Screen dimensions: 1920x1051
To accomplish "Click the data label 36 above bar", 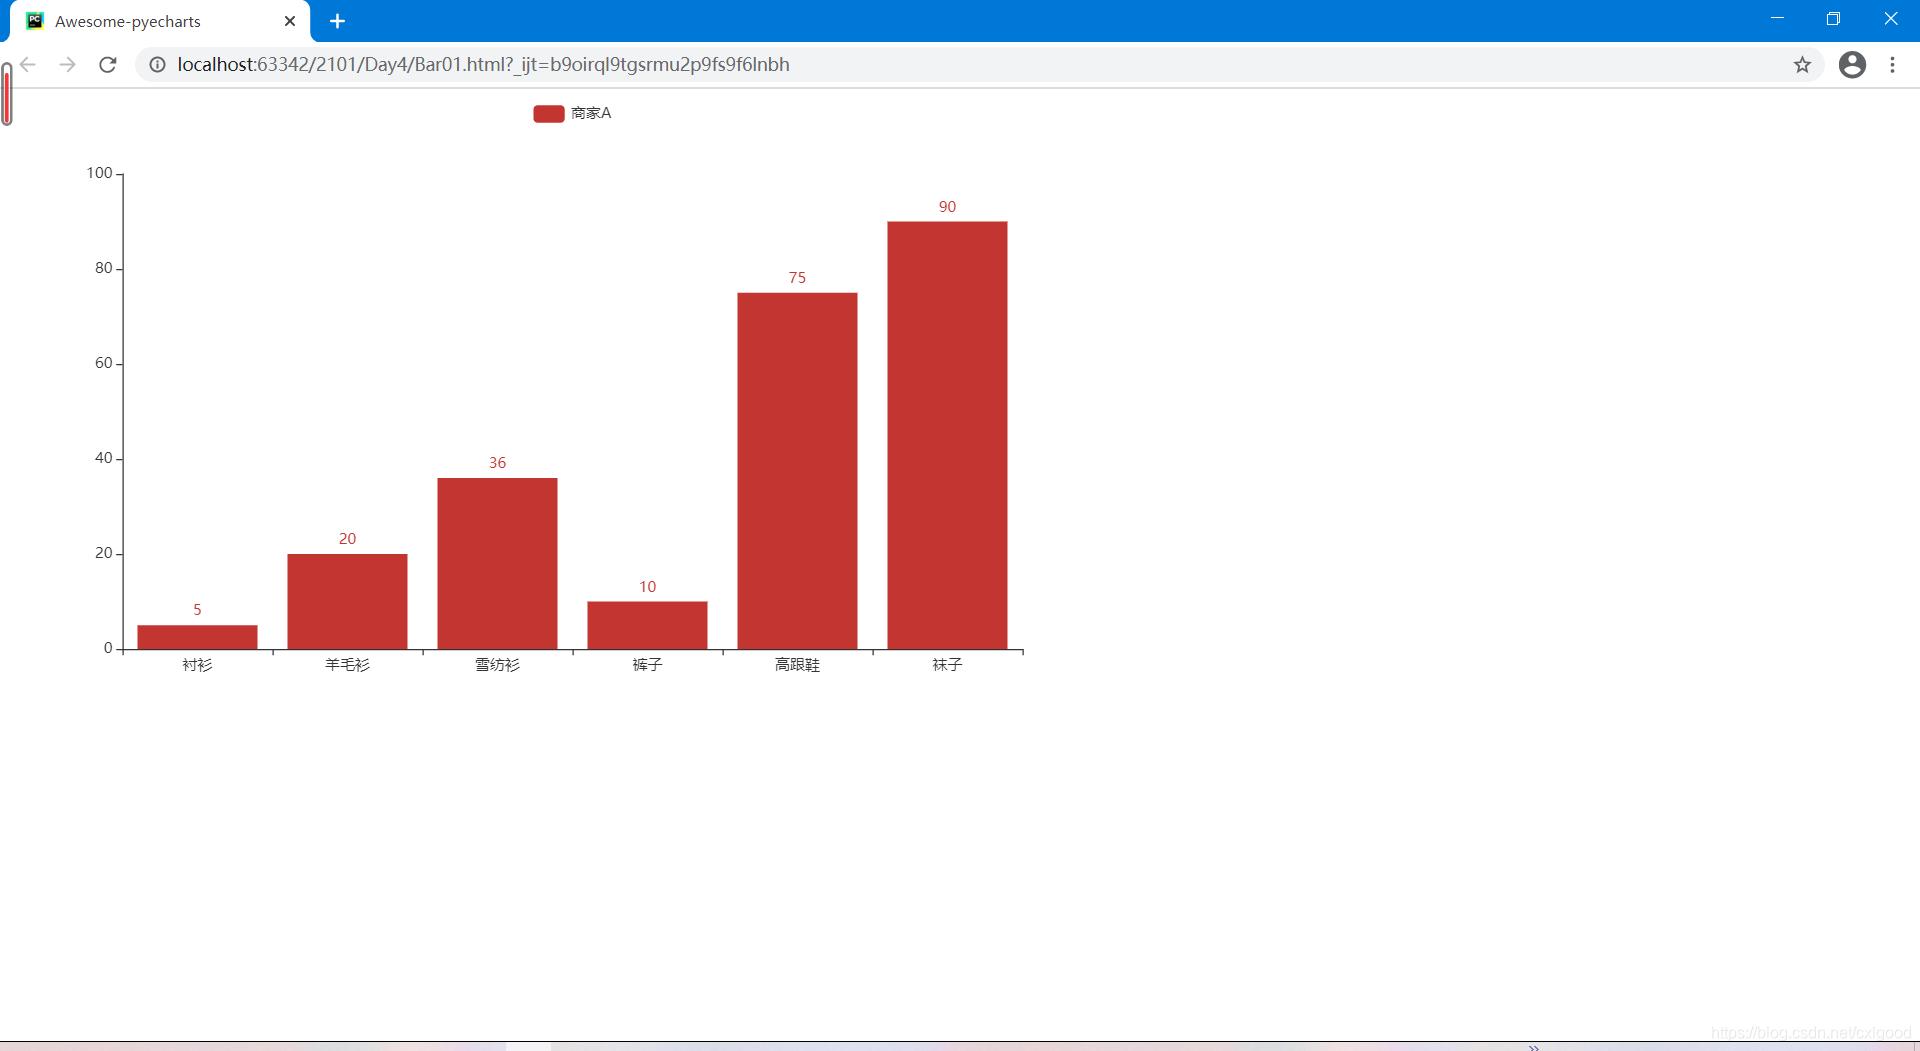I will (x=497, y=463).
